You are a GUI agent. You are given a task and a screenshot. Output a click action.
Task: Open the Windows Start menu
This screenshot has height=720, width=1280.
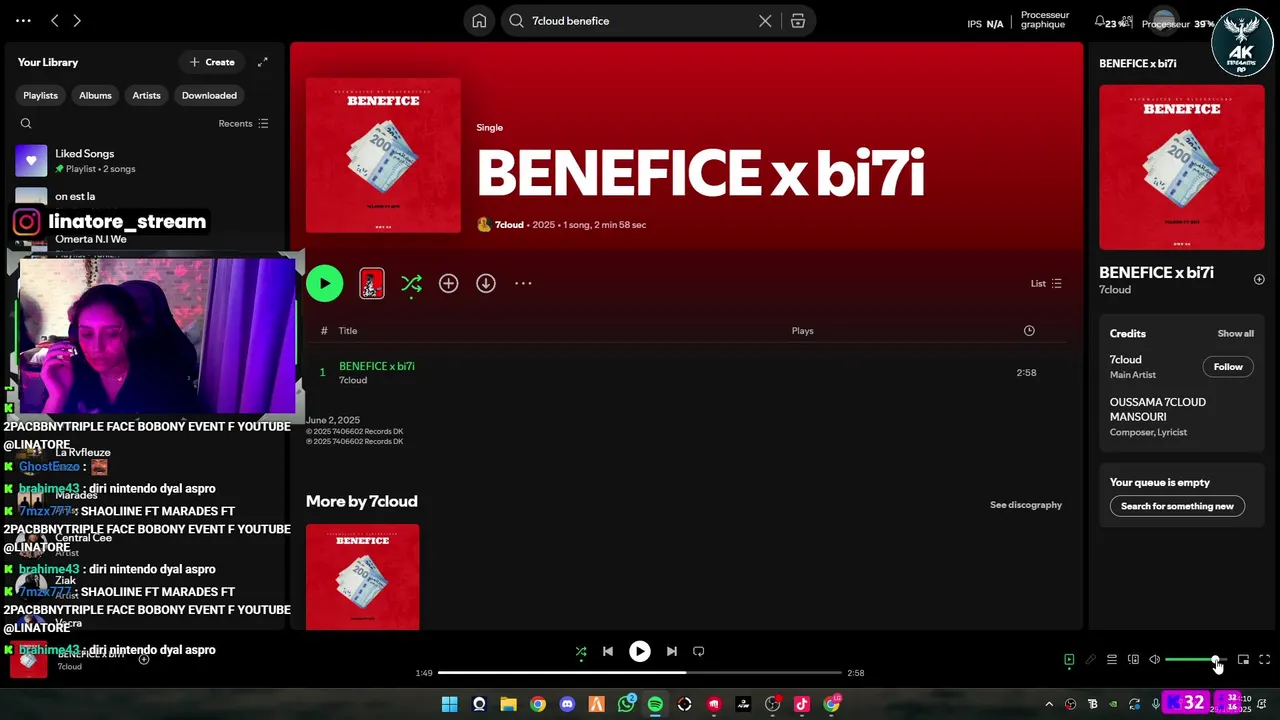coord(449,704)
